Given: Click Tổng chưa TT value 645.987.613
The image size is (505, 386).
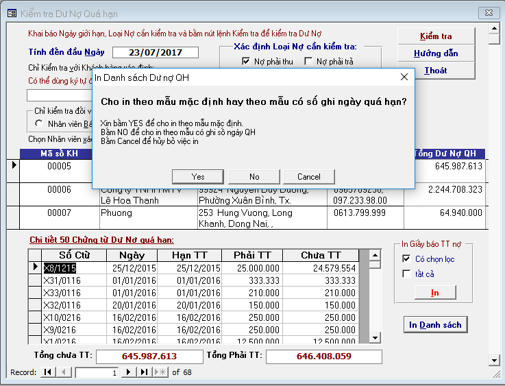Looking at the screenshot, I should coord(149,356).
